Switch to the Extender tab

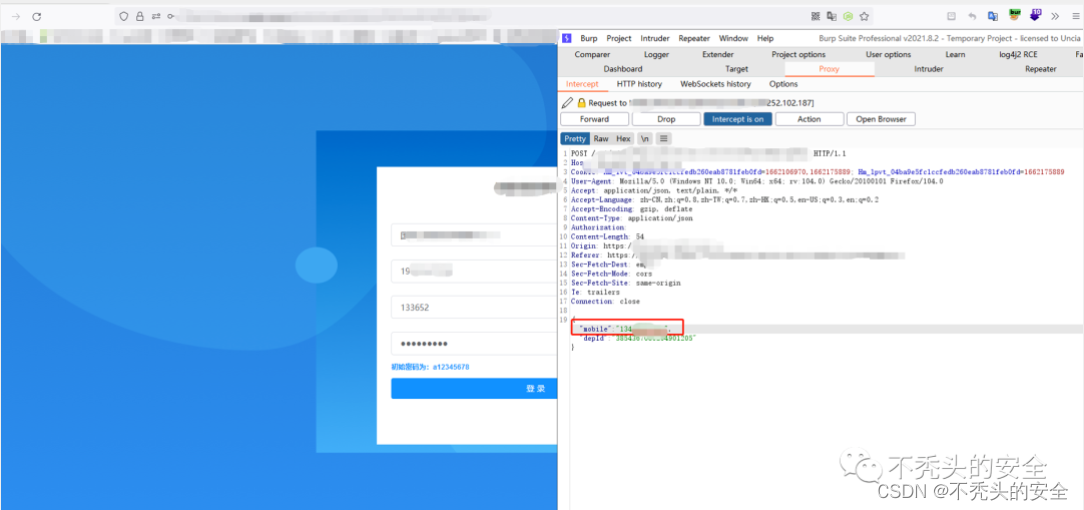click(718, 55)
